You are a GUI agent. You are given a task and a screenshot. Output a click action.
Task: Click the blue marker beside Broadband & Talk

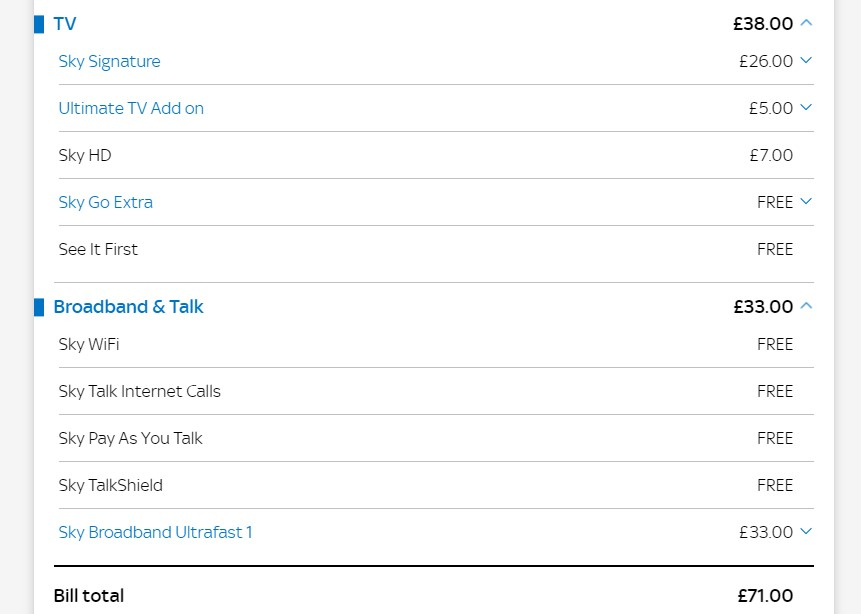[x=39, y=307]
